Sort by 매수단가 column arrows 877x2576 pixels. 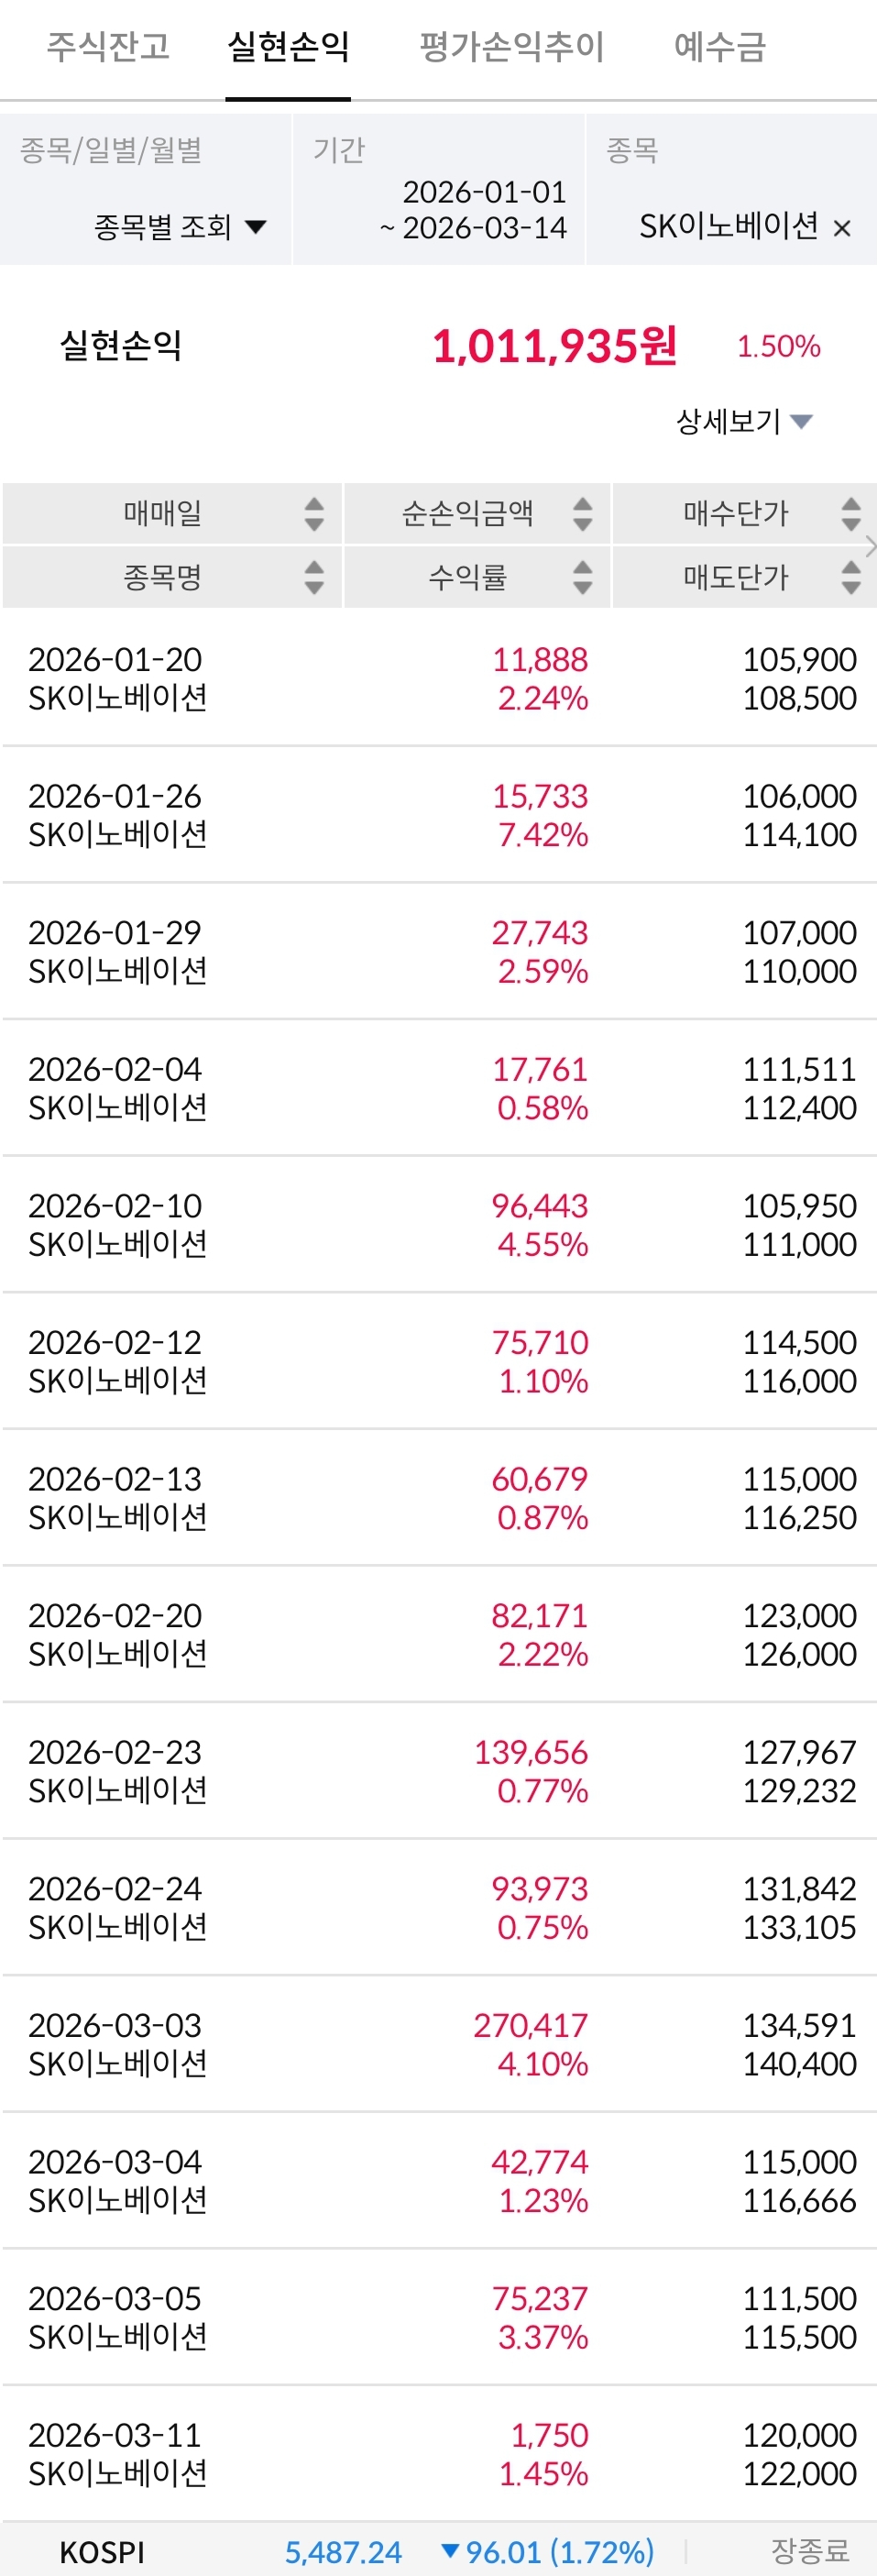coord(850,514)
